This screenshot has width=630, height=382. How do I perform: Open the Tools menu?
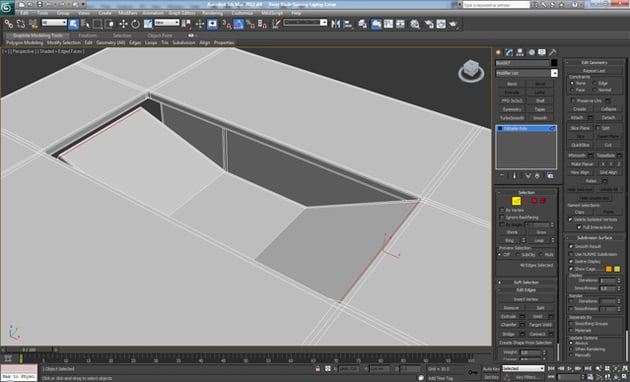43,13
